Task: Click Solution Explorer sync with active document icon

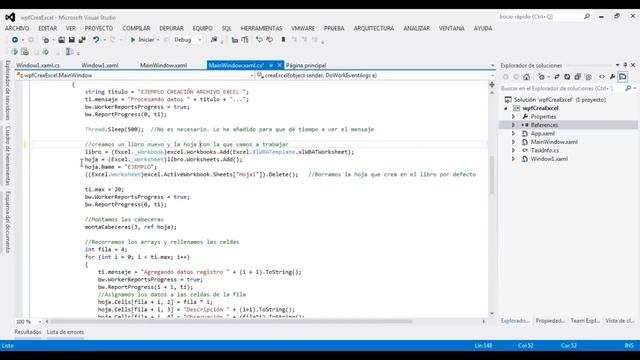Action: [x=557, y=77]
